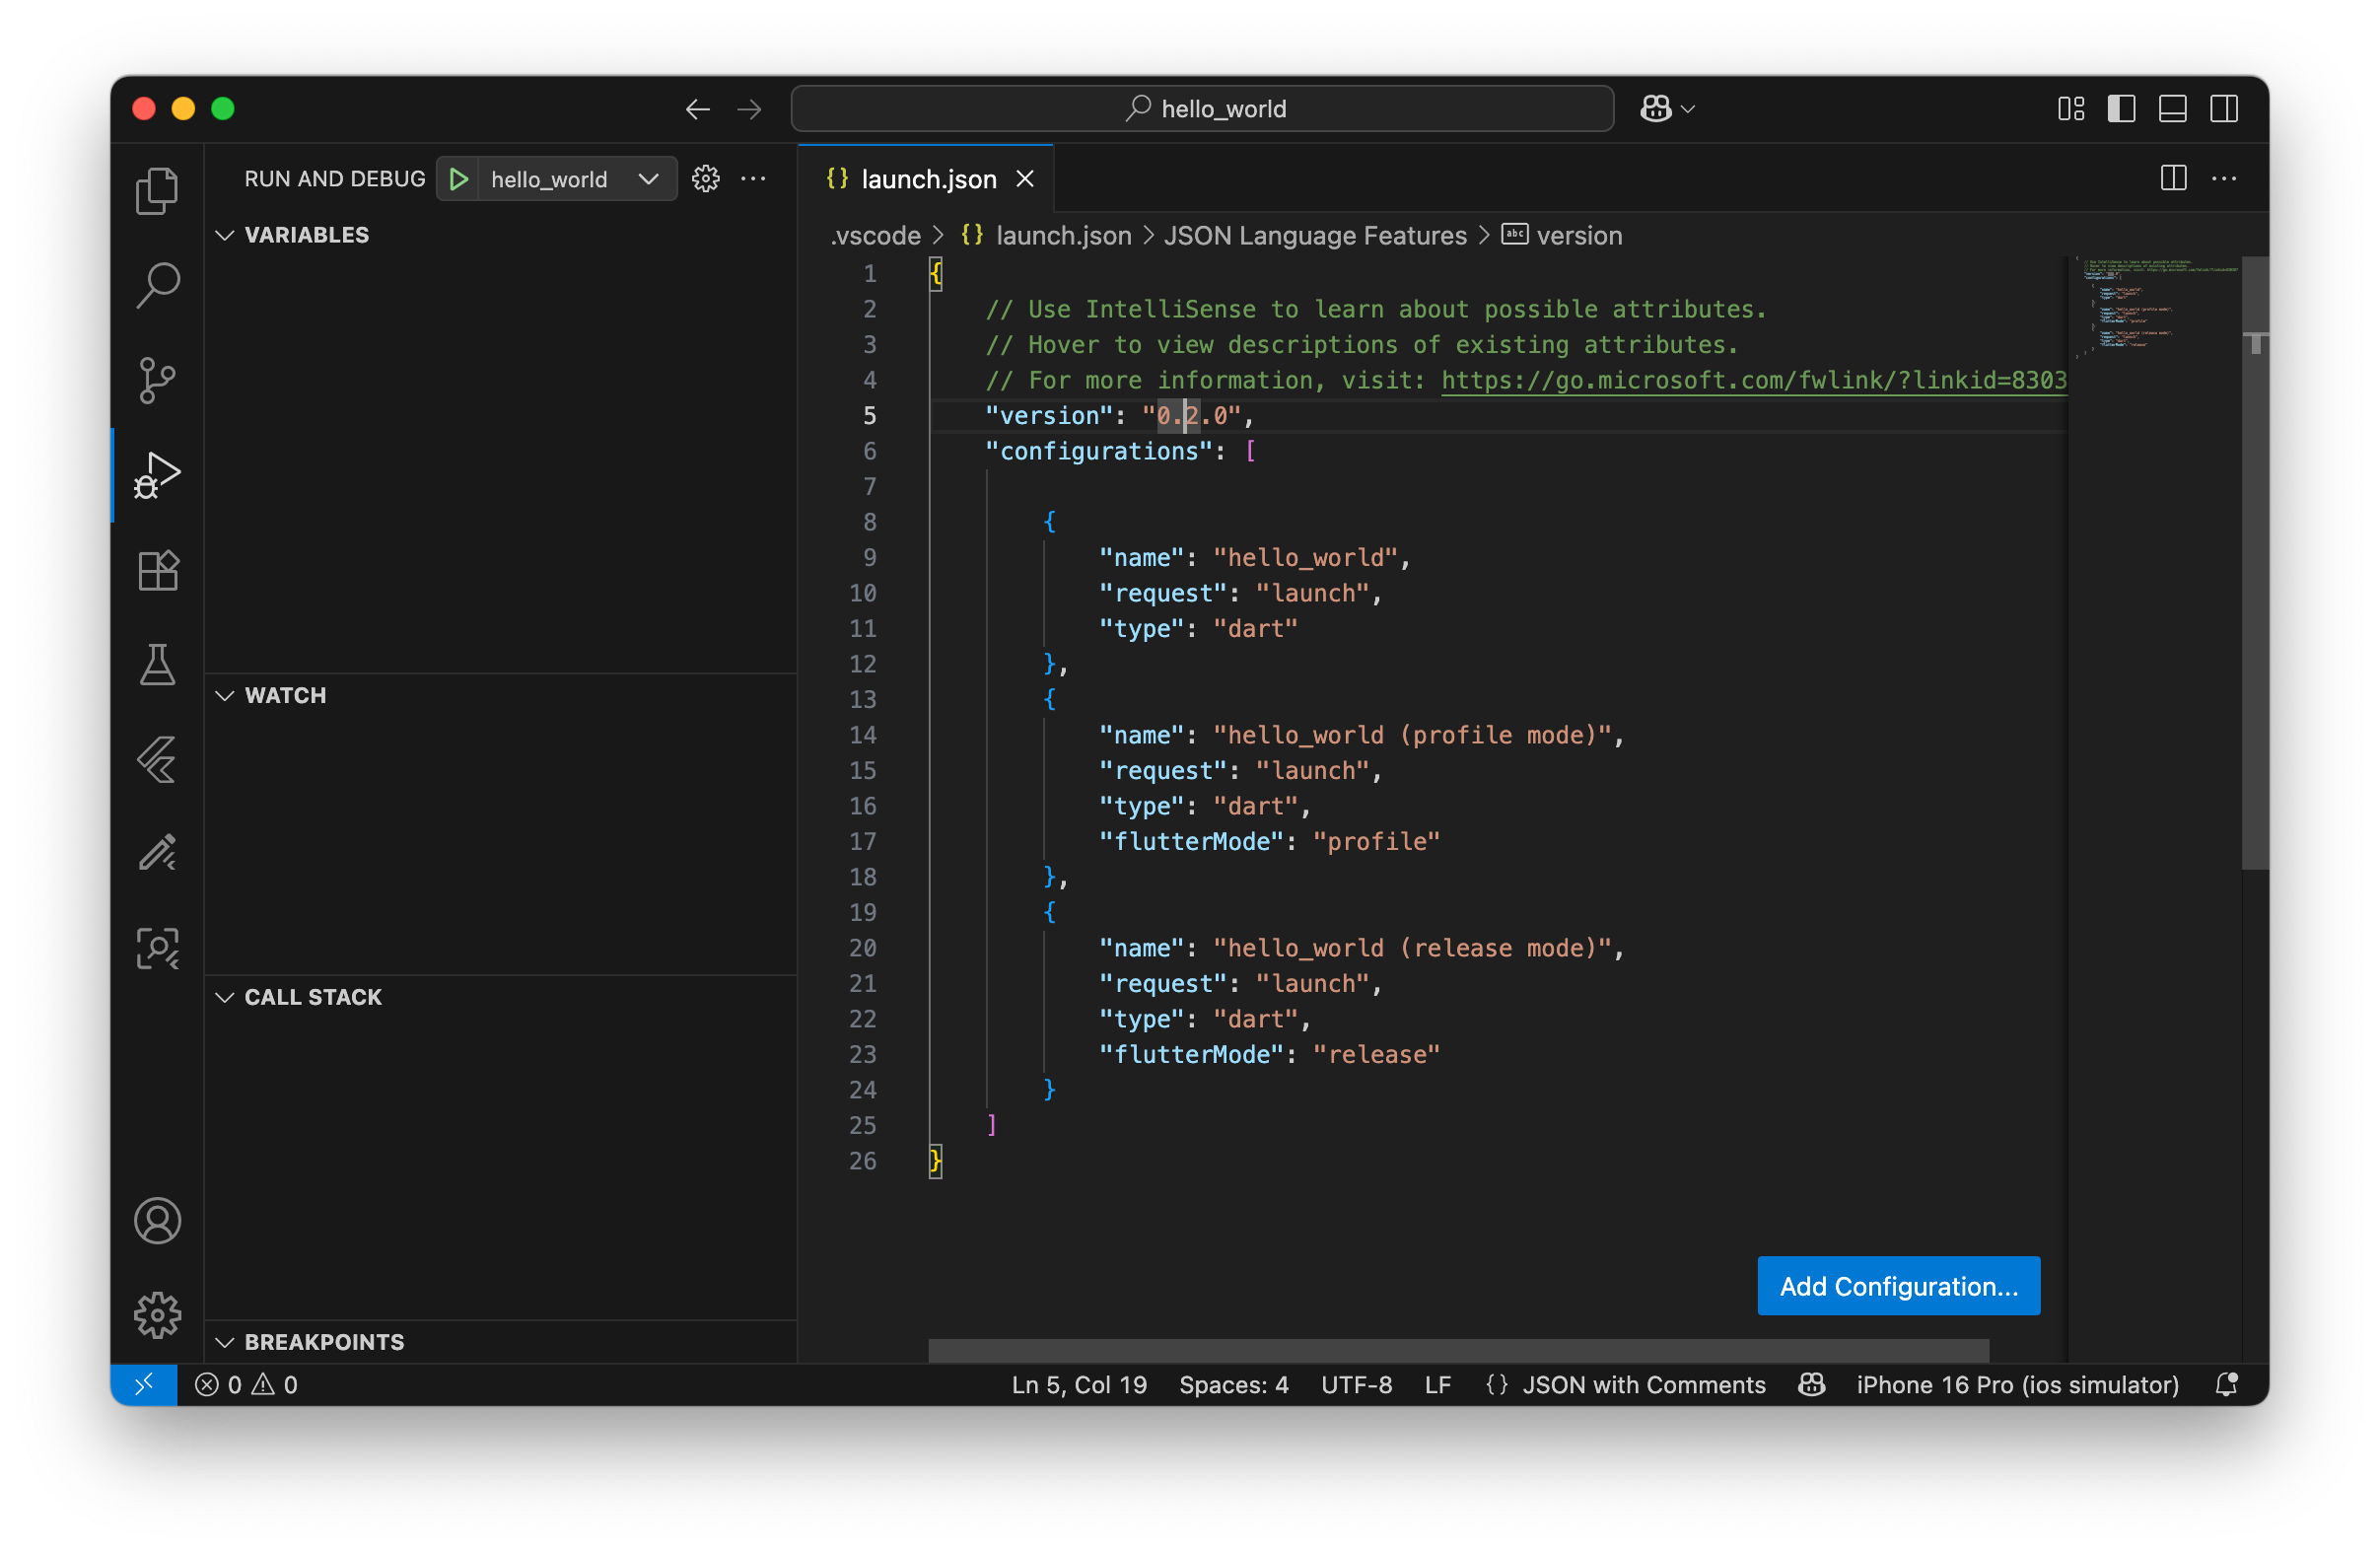
Task: Select device iPhone 16 Pro simulator
Action: pos(2017,1385)
